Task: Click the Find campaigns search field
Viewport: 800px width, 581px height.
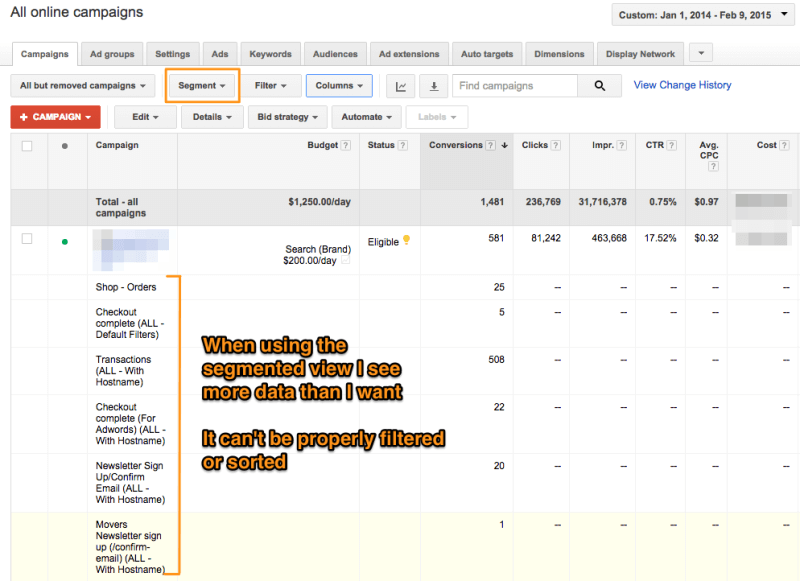Action: click(515, 86)
